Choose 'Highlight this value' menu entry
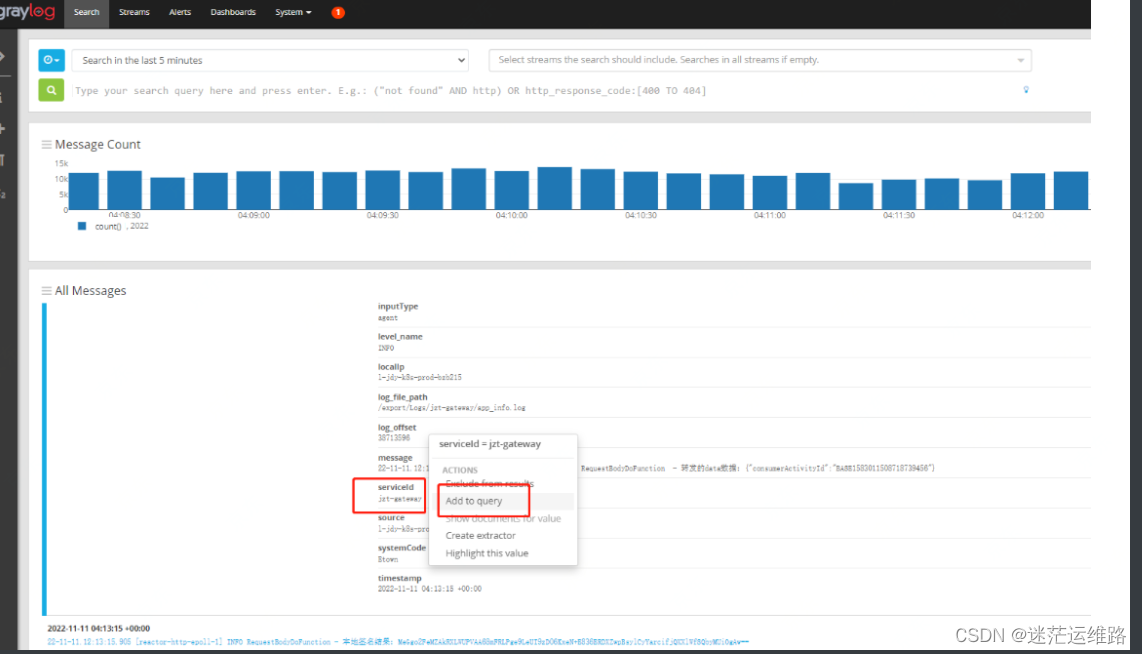The height and width of the screenshot is (654, 1142). click(487, 553)
